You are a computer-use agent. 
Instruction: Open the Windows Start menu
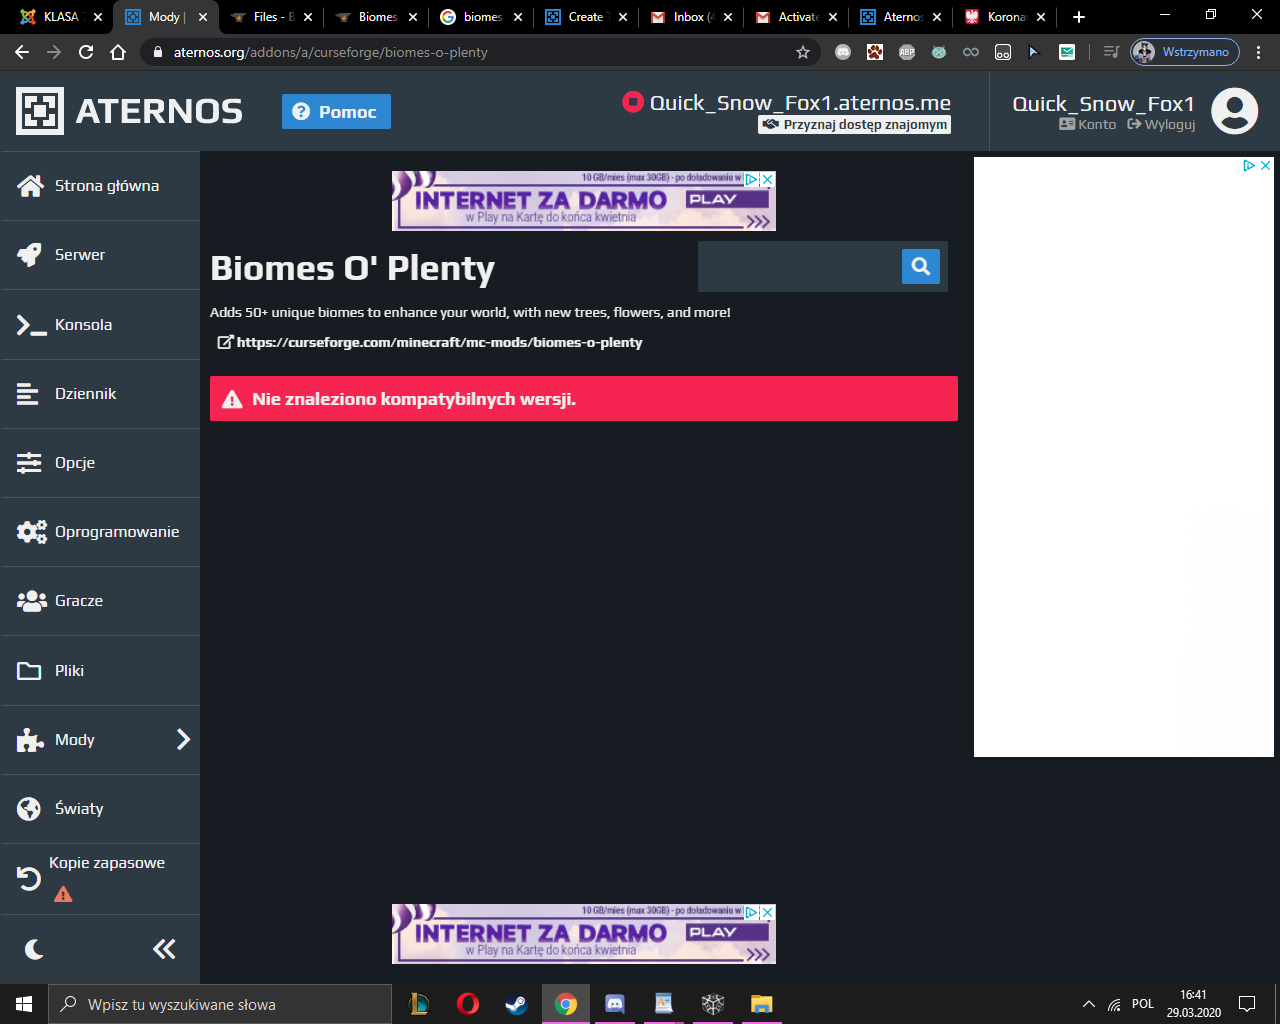coord(24,1004)
